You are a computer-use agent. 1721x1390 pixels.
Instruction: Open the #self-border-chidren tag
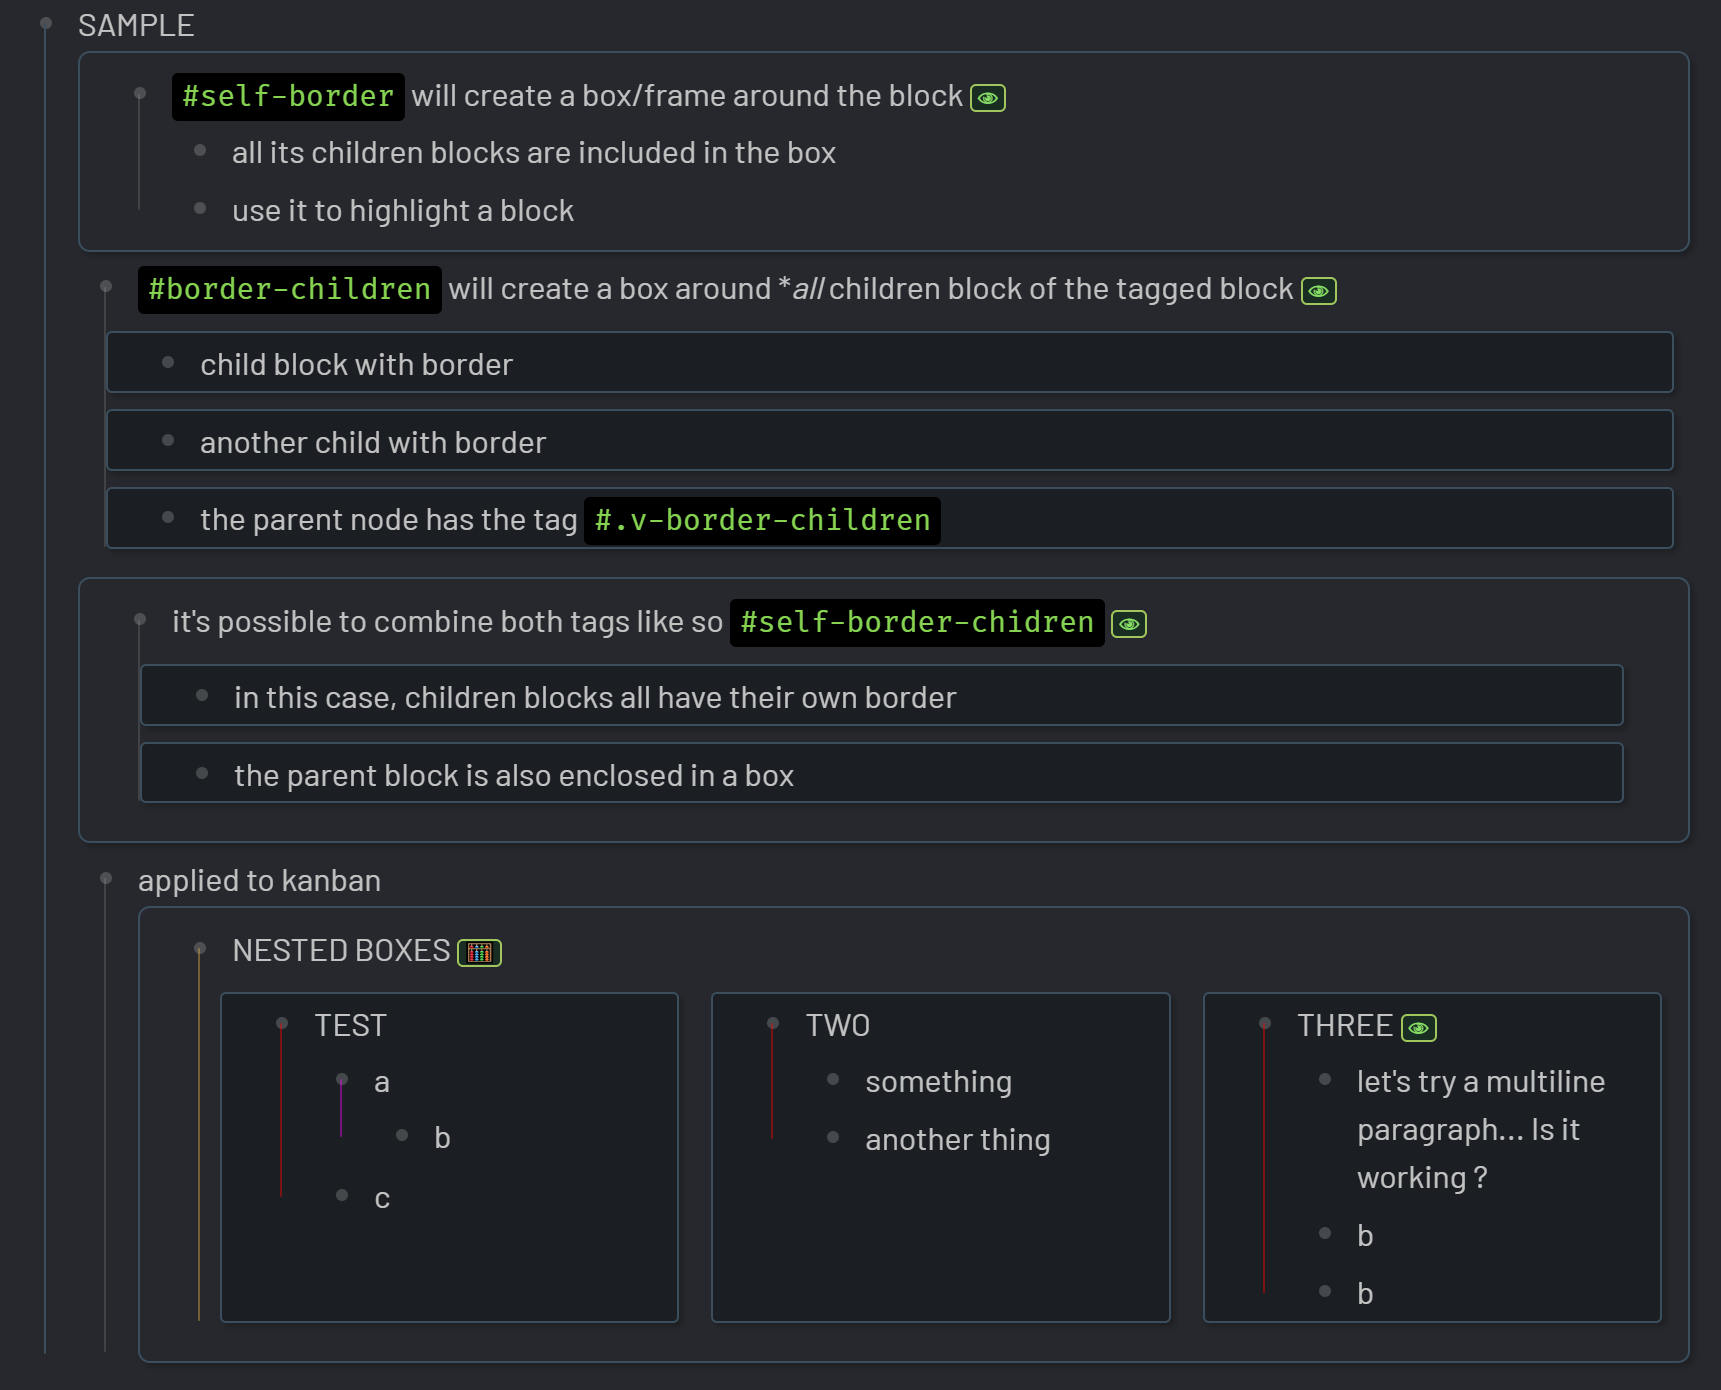click(x=916, y=623)
